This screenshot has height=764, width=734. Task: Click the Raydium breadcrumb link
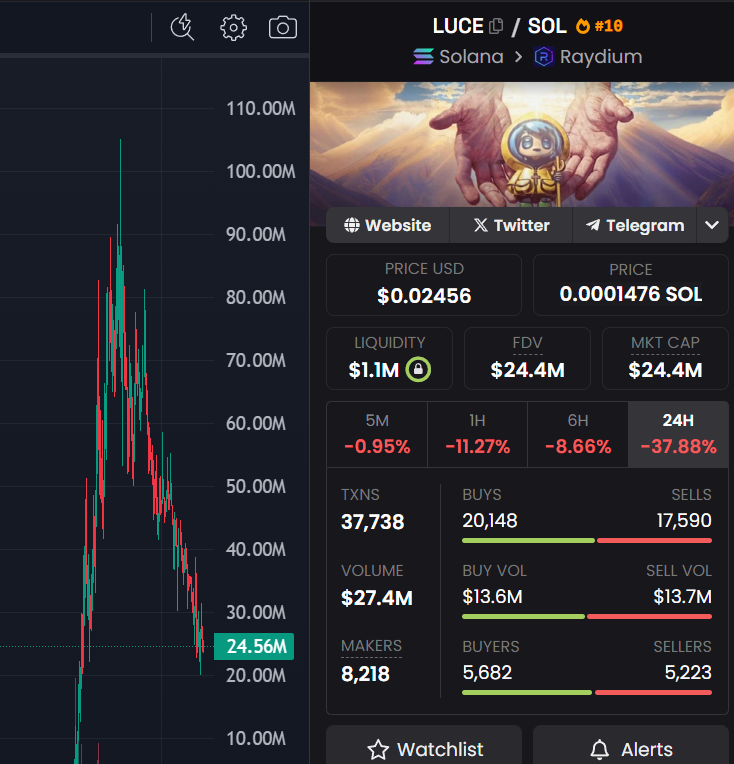(x=601, y=57)
